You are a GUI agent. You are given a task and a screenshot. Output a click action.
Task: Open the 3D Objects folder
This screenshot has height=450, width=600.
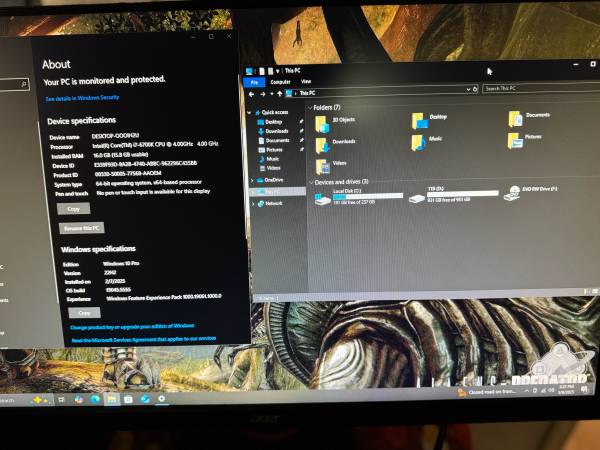tap(322, 123)
